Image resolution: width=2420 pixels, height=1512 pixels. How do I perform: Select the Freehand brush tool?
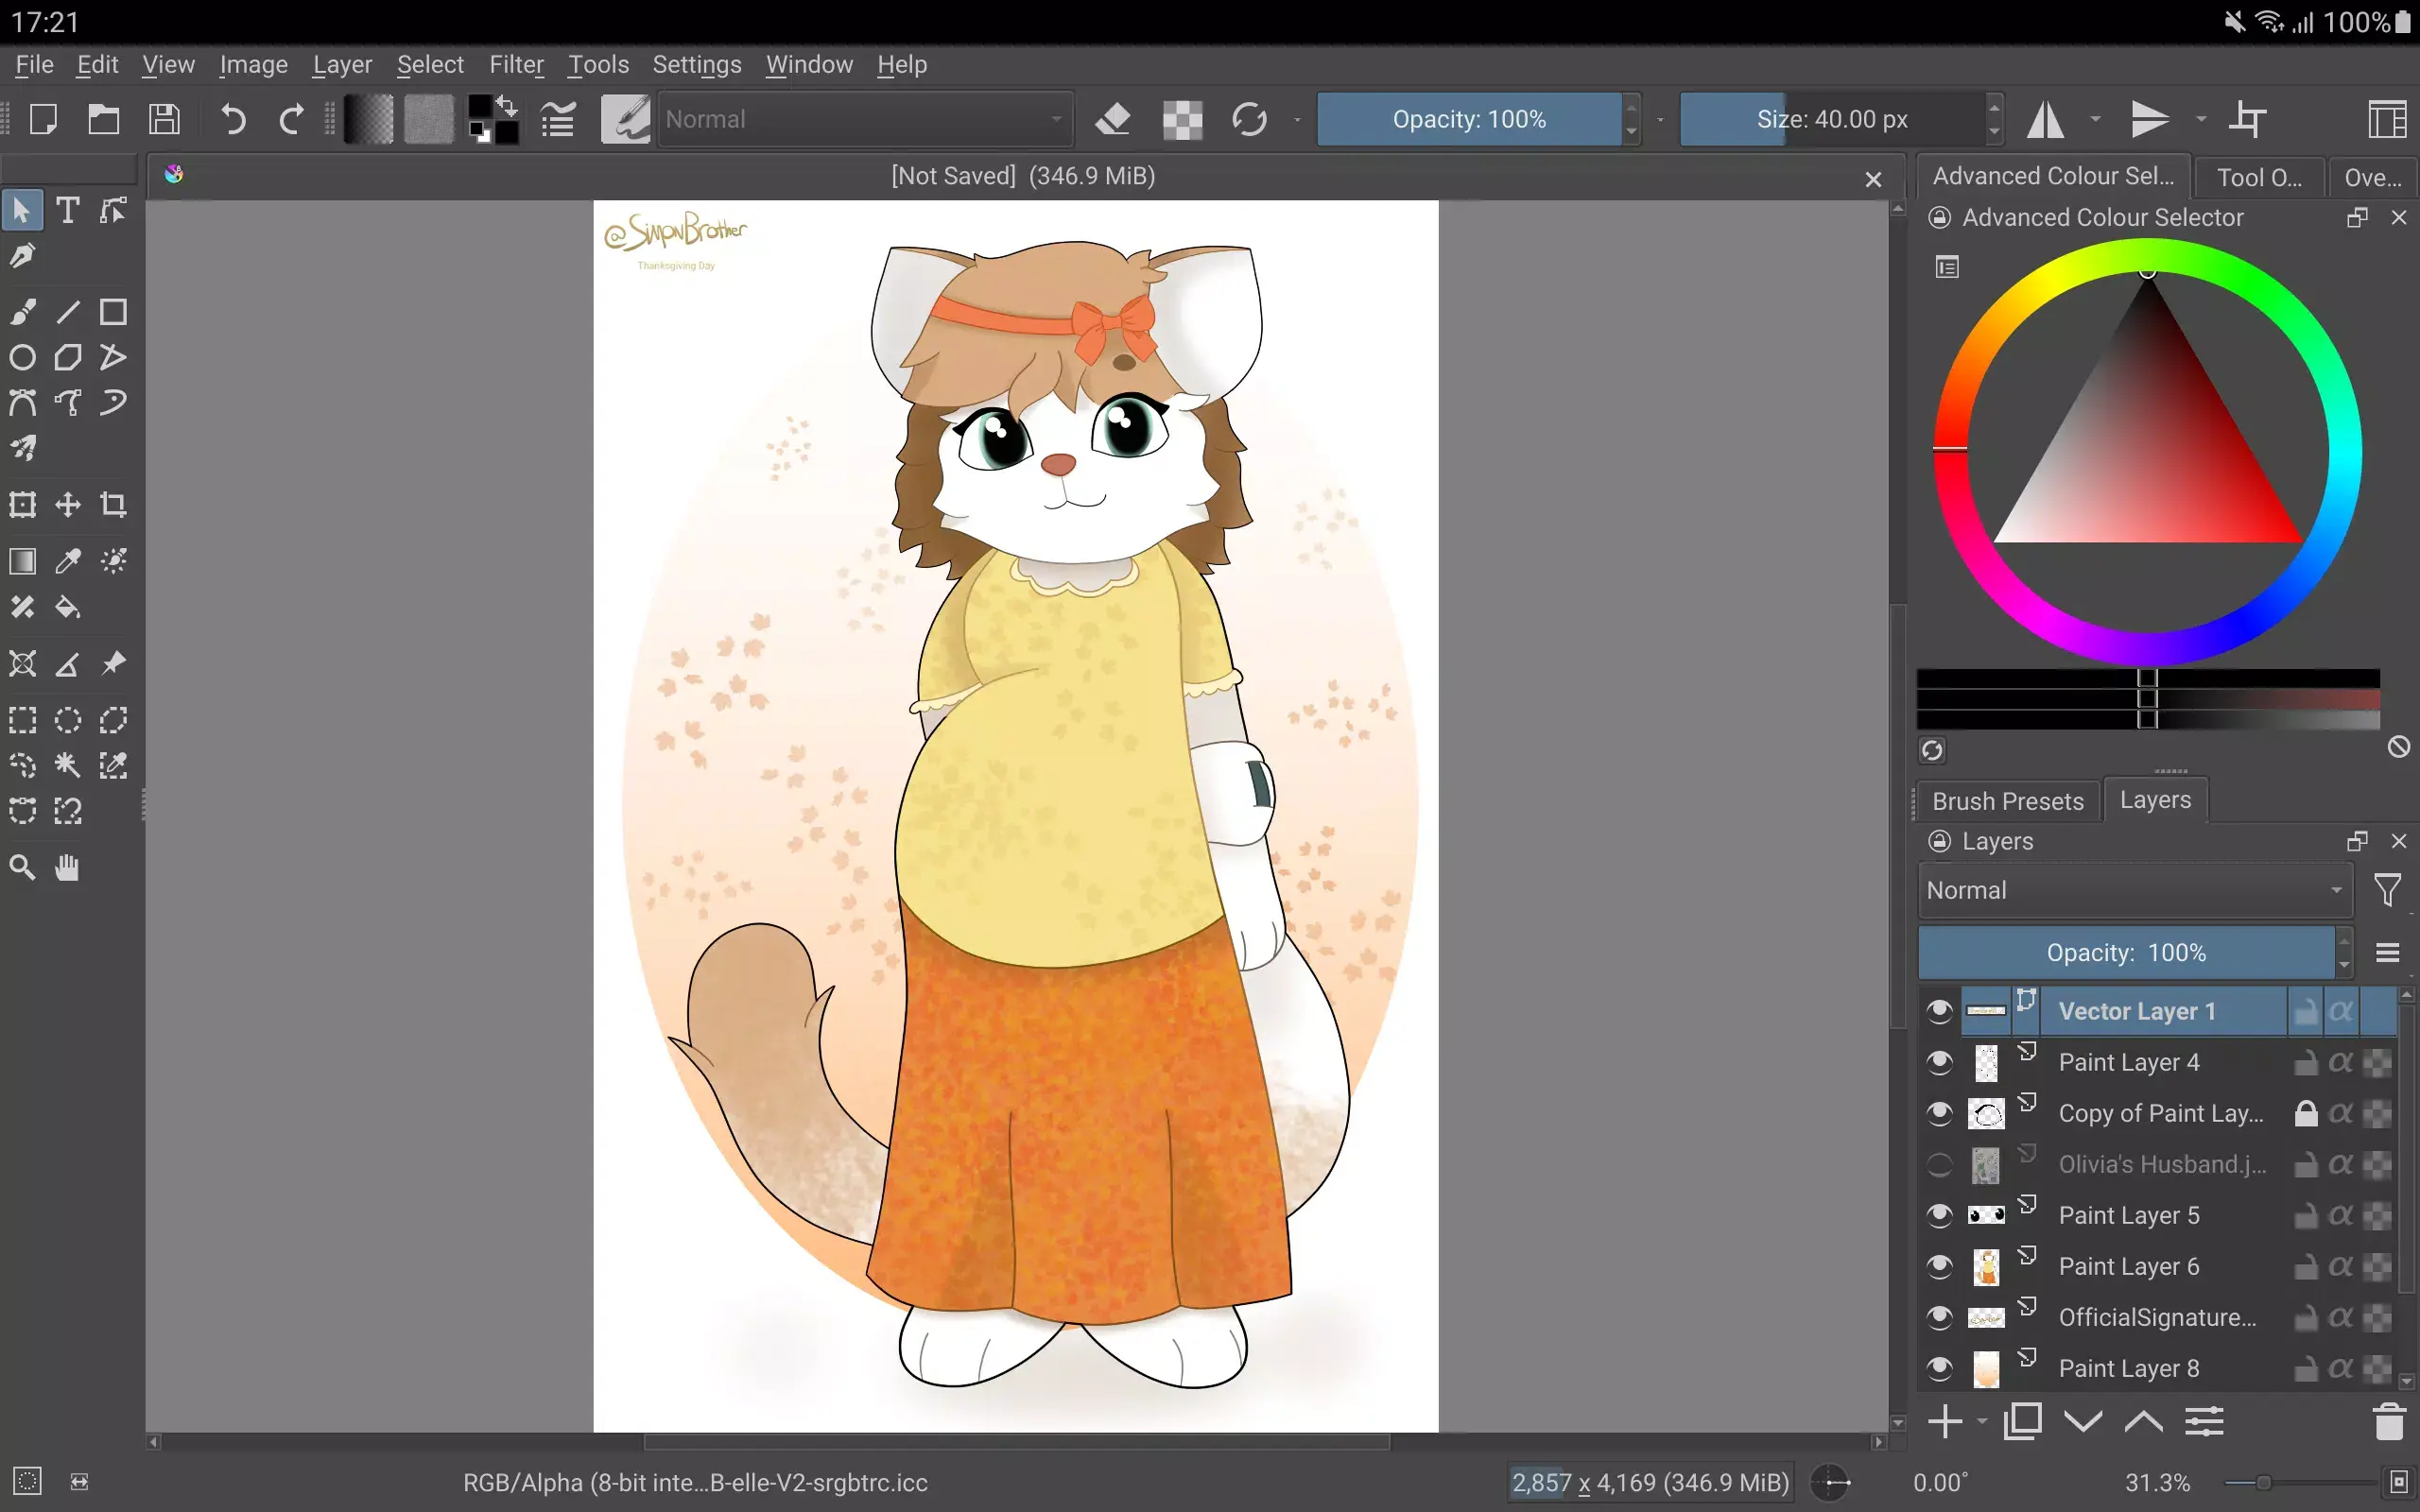pos(22,311)
